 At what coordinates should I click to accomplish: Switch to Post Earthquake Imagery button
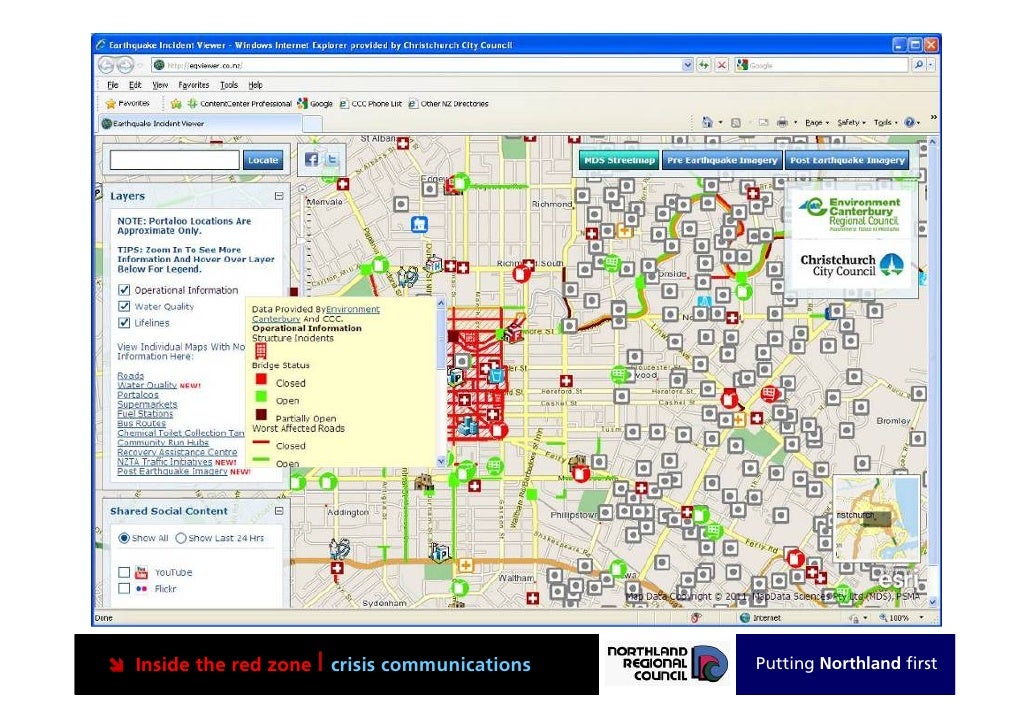coord(847,160)
